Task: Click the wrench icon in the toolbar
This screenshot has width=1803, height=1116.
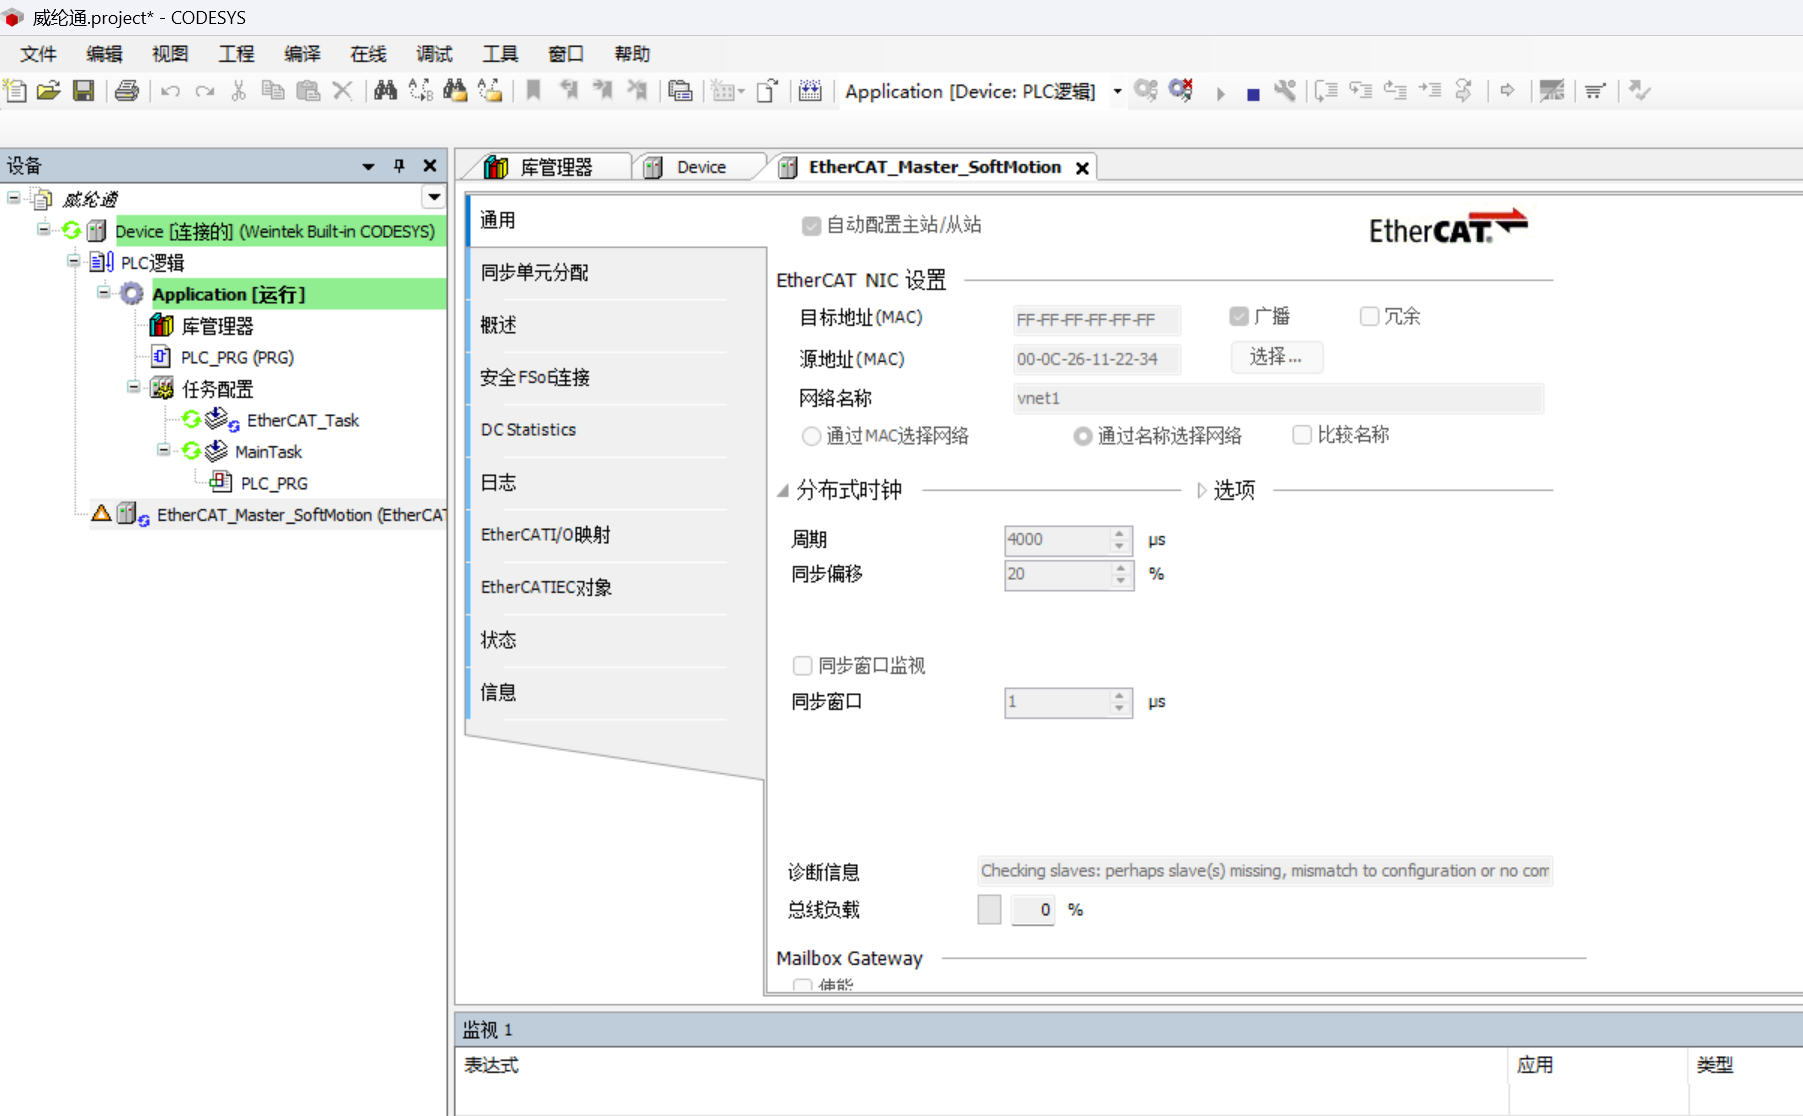Action: pos(1285,91)
